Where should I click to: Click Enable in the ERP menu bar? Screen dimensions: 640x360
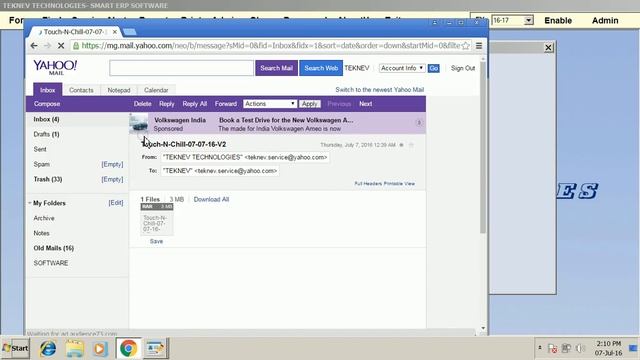click(x=558, y=20)
